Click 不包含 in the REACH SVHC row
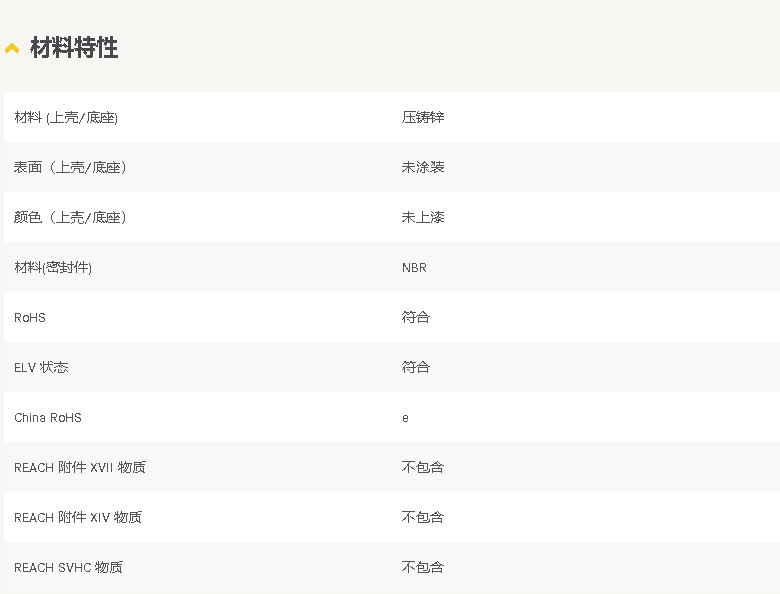This screenshot has height=594, width=780. point(423,567)
